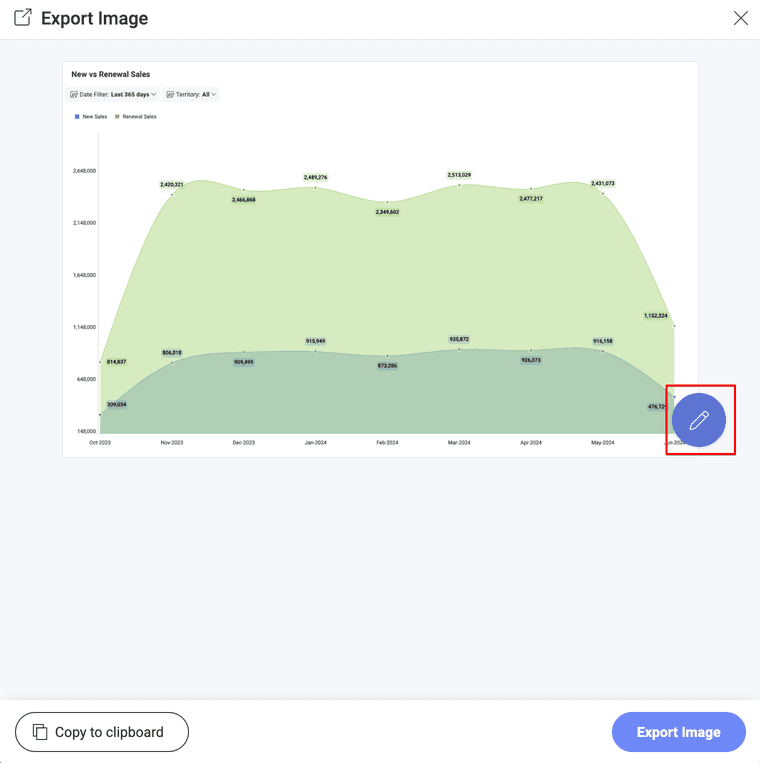
Task: Close the Export Image dialog
Action: pyautogui.click(x=741, y=18)
